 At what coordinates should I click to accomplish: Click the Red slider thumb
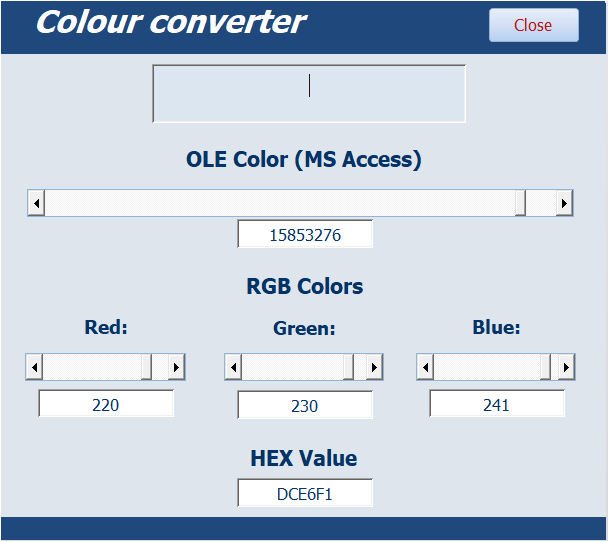(x=147, y=367)
